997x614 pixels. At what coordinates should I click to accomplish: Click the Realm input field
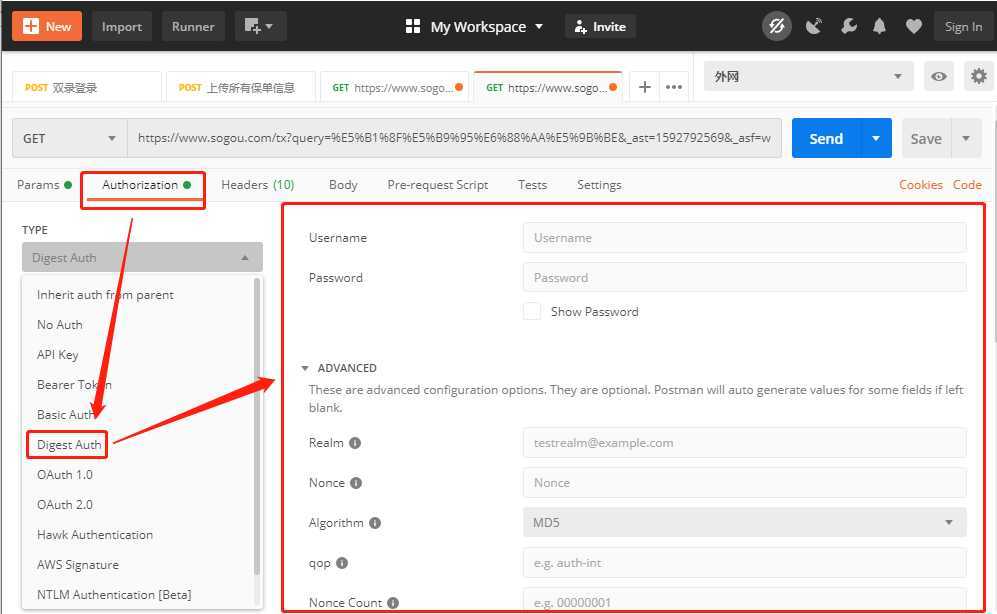[x=745, y=443]
